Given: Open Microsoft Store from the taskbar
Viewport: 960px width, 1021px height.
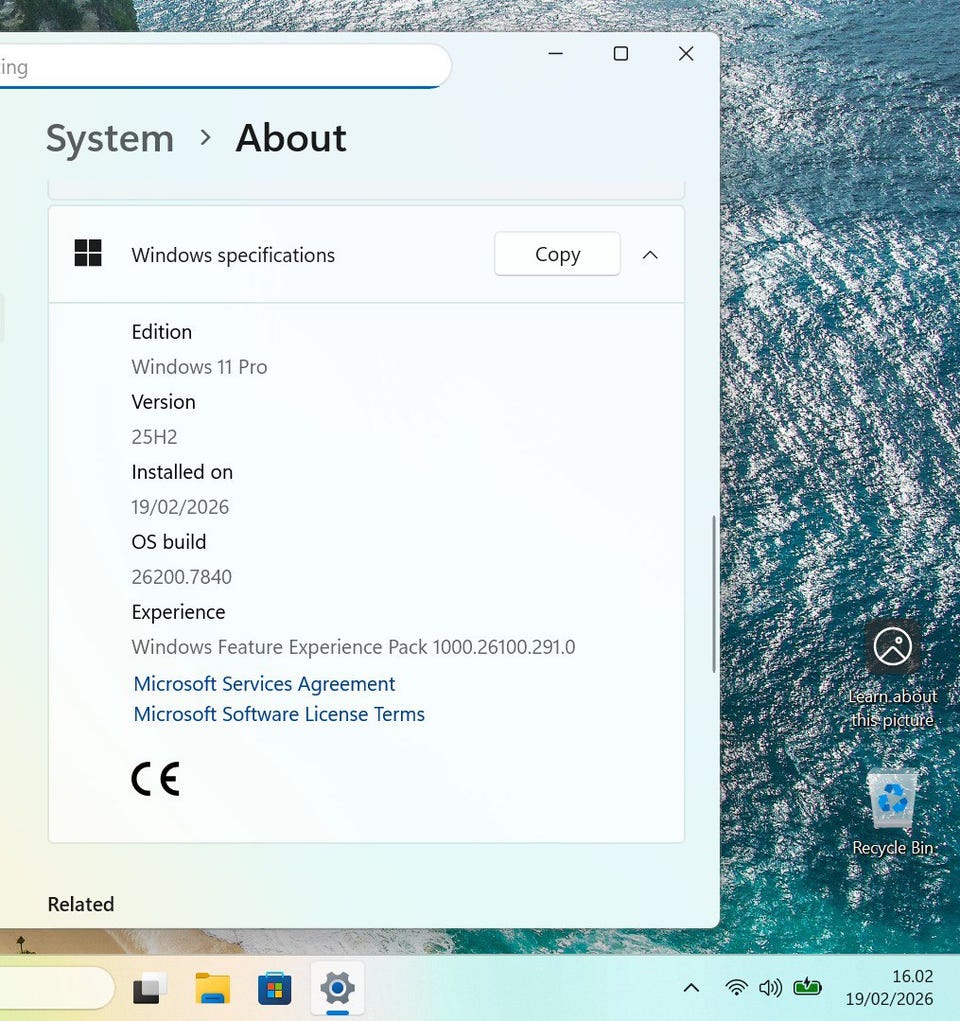Looking at the screenshot, I should click(x=274, y=988).
